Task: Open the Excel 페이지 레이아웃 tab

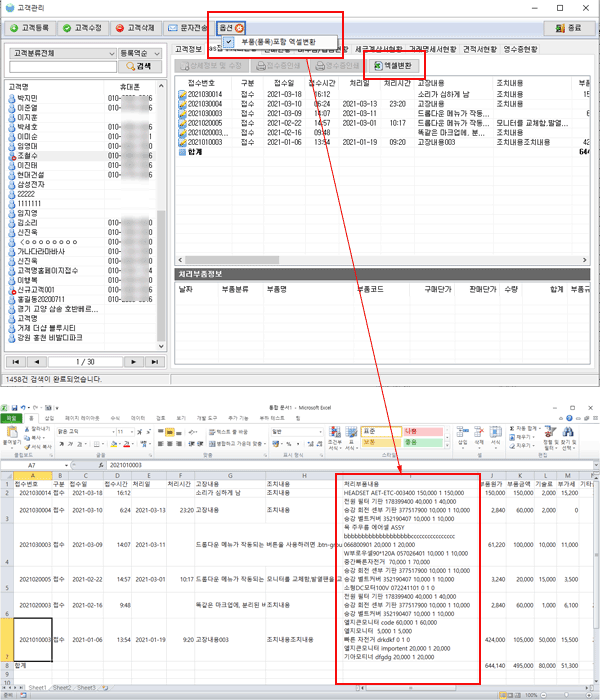Action: (x=82, y=418)
